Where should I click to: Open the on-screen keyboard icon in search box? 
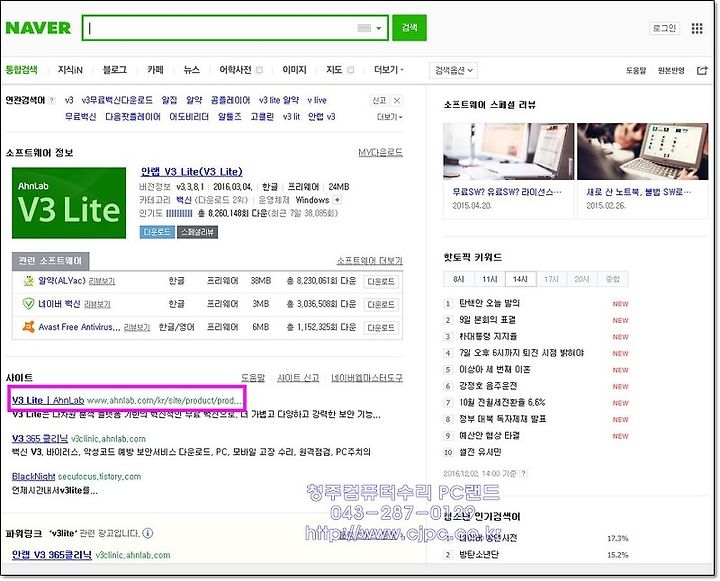coord(364,28)
